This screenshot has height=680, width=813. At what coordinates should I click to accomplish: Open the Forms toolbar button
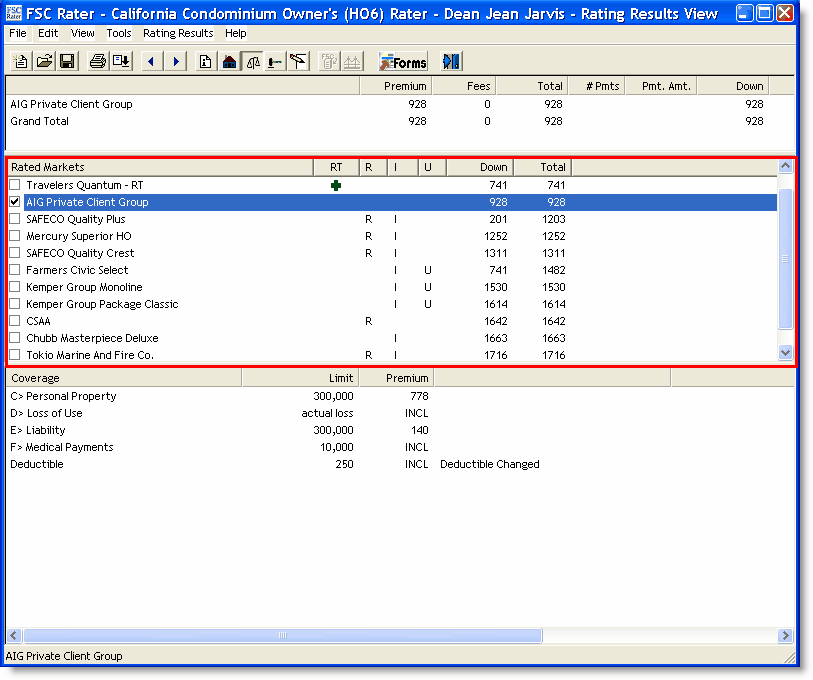(x=403, y=62)
